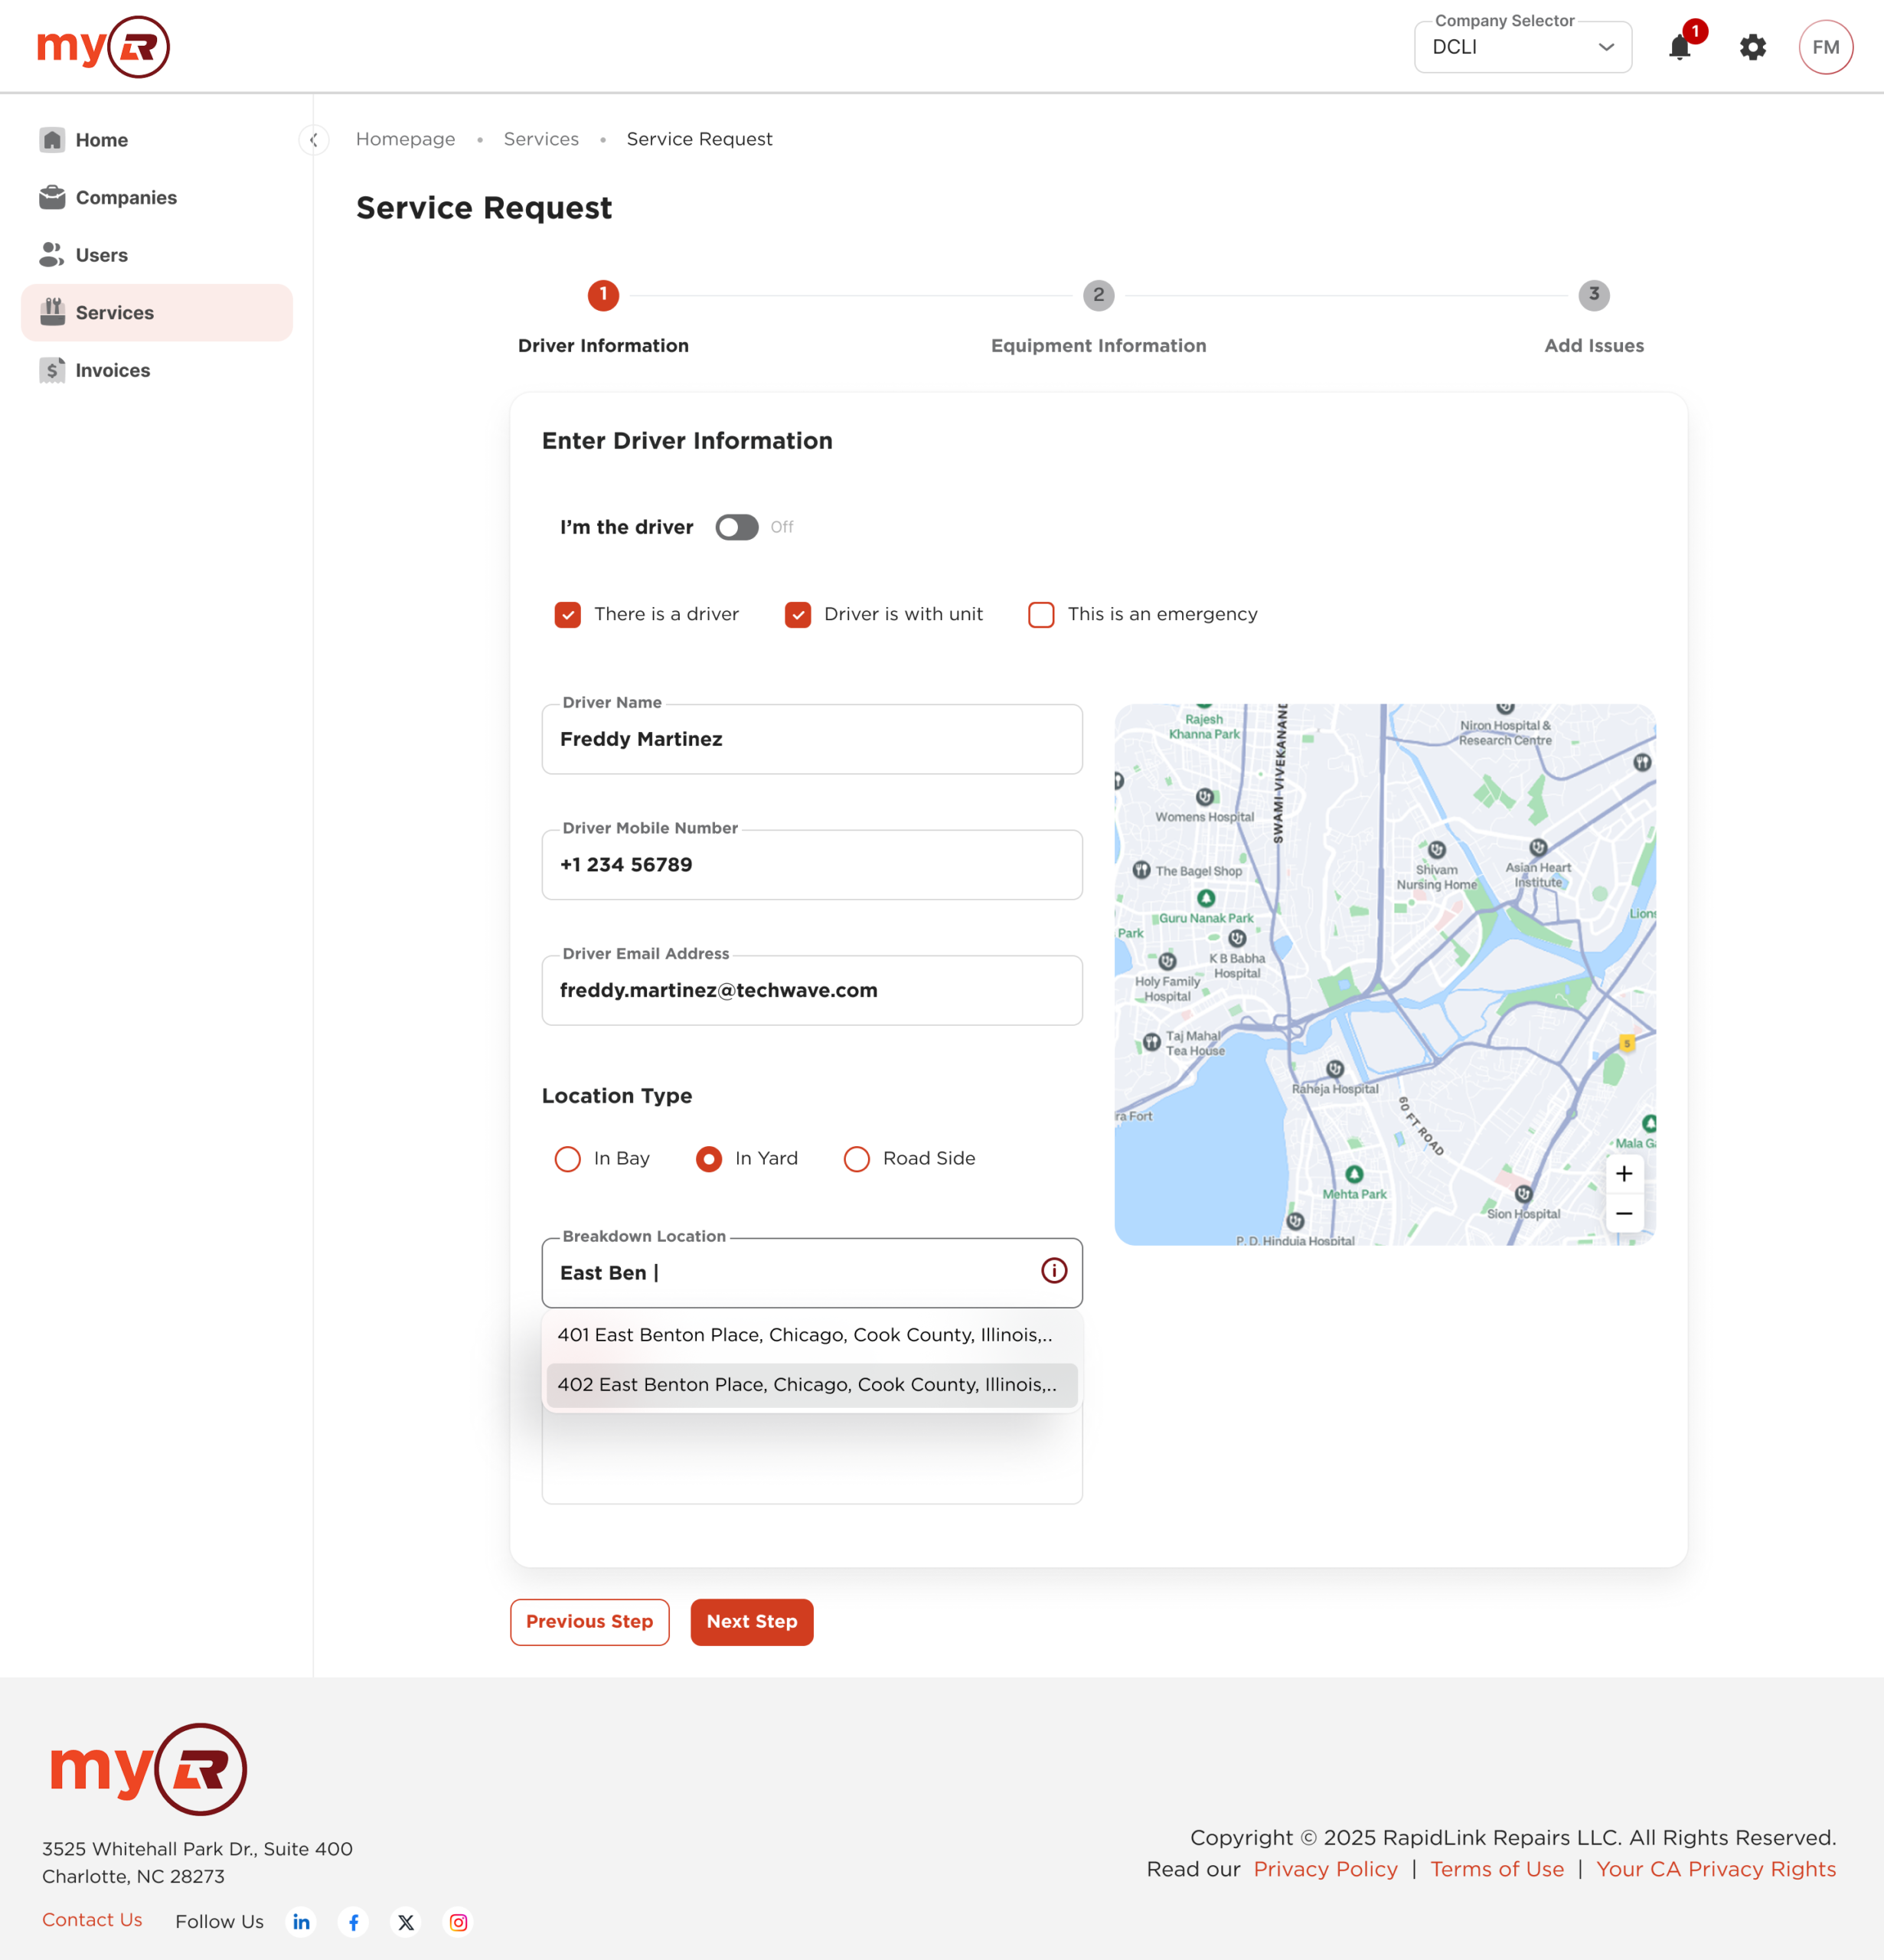Click the Next Step button
This screenshot has height=1960, width=1884.
pyautogui.click(x=751, y=1622)
